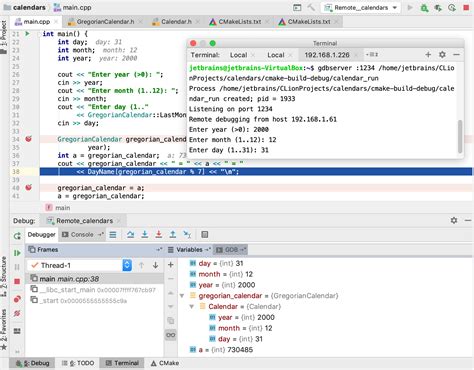Stop debugging with red square in Debug sidebar
The height and width of the screenshot is (370, 474).
(17, 282)
